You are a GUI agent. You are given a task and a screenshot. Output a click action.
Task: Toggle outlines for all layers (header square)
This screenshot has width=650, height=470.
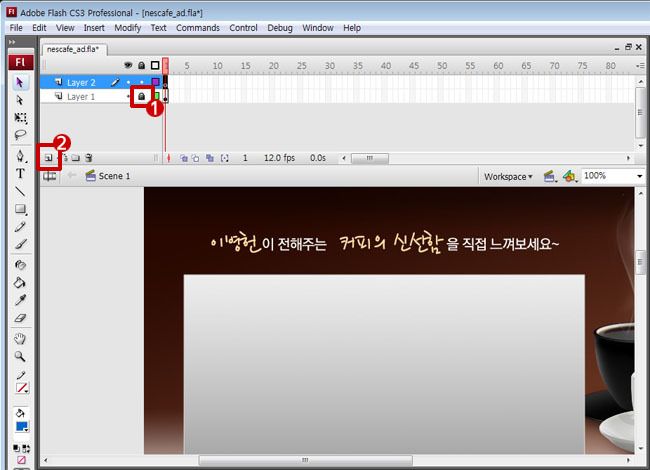click(155, 65)
